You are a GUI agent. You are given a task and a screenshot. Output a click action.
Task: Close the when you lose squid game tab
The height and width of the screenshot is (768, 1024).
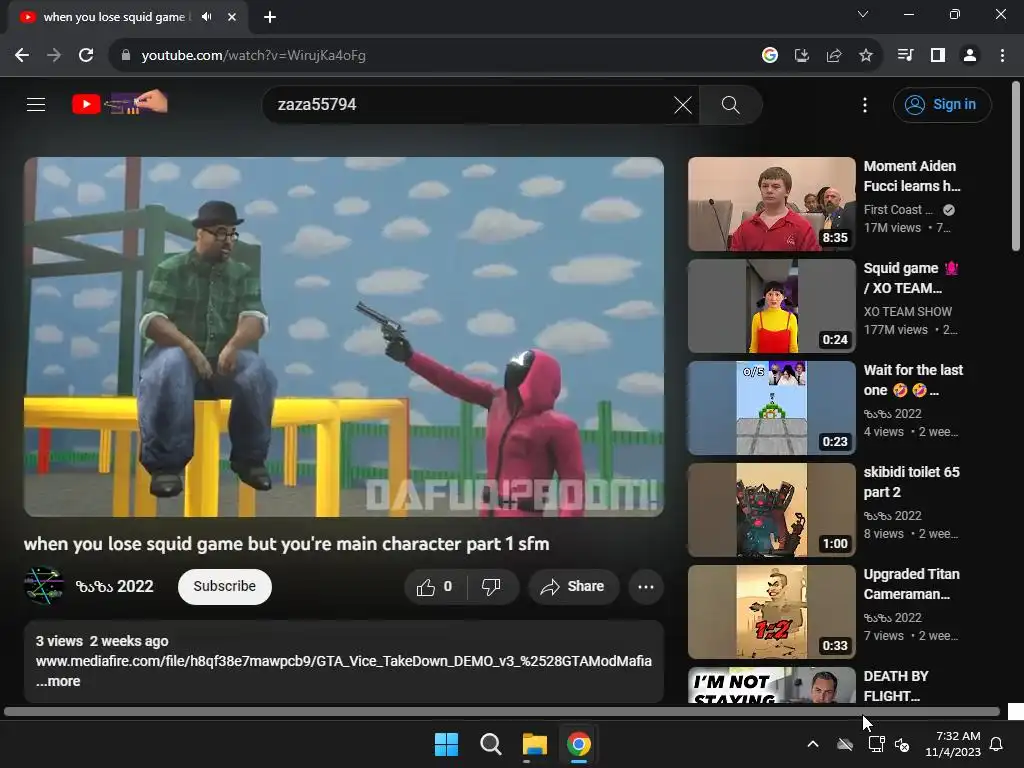point(231,17)
